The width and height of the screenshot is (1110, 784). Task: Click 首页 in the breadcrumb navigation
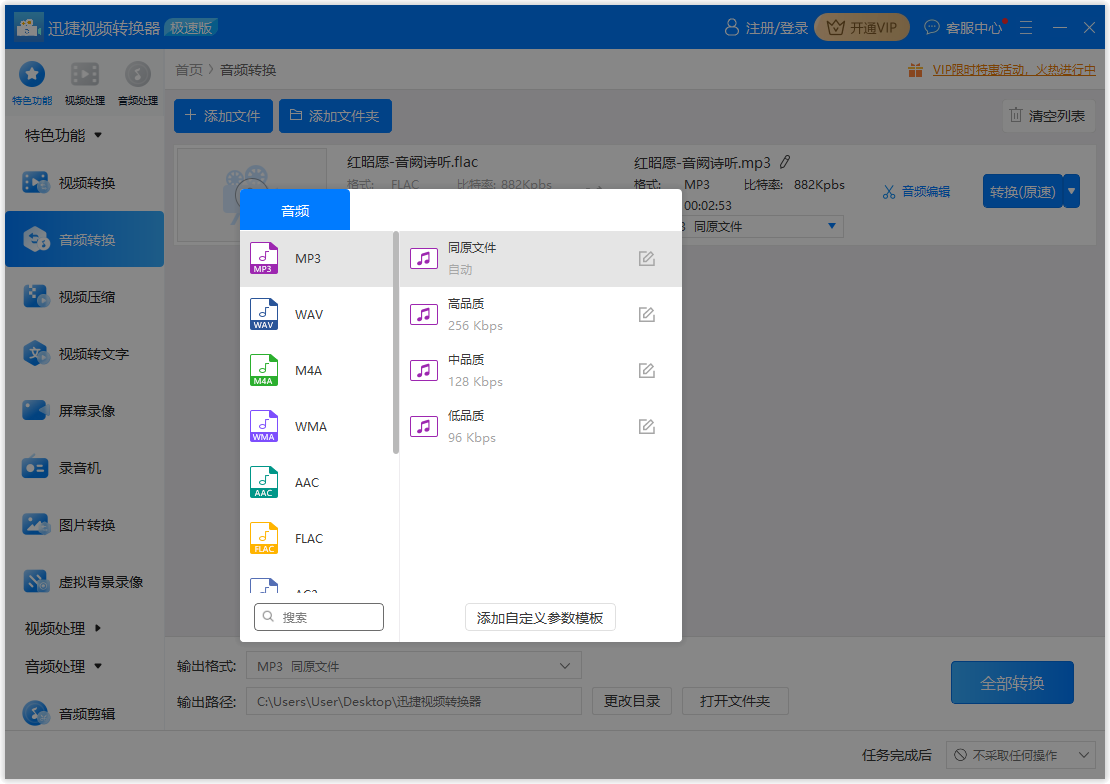[x=188, y=69]
